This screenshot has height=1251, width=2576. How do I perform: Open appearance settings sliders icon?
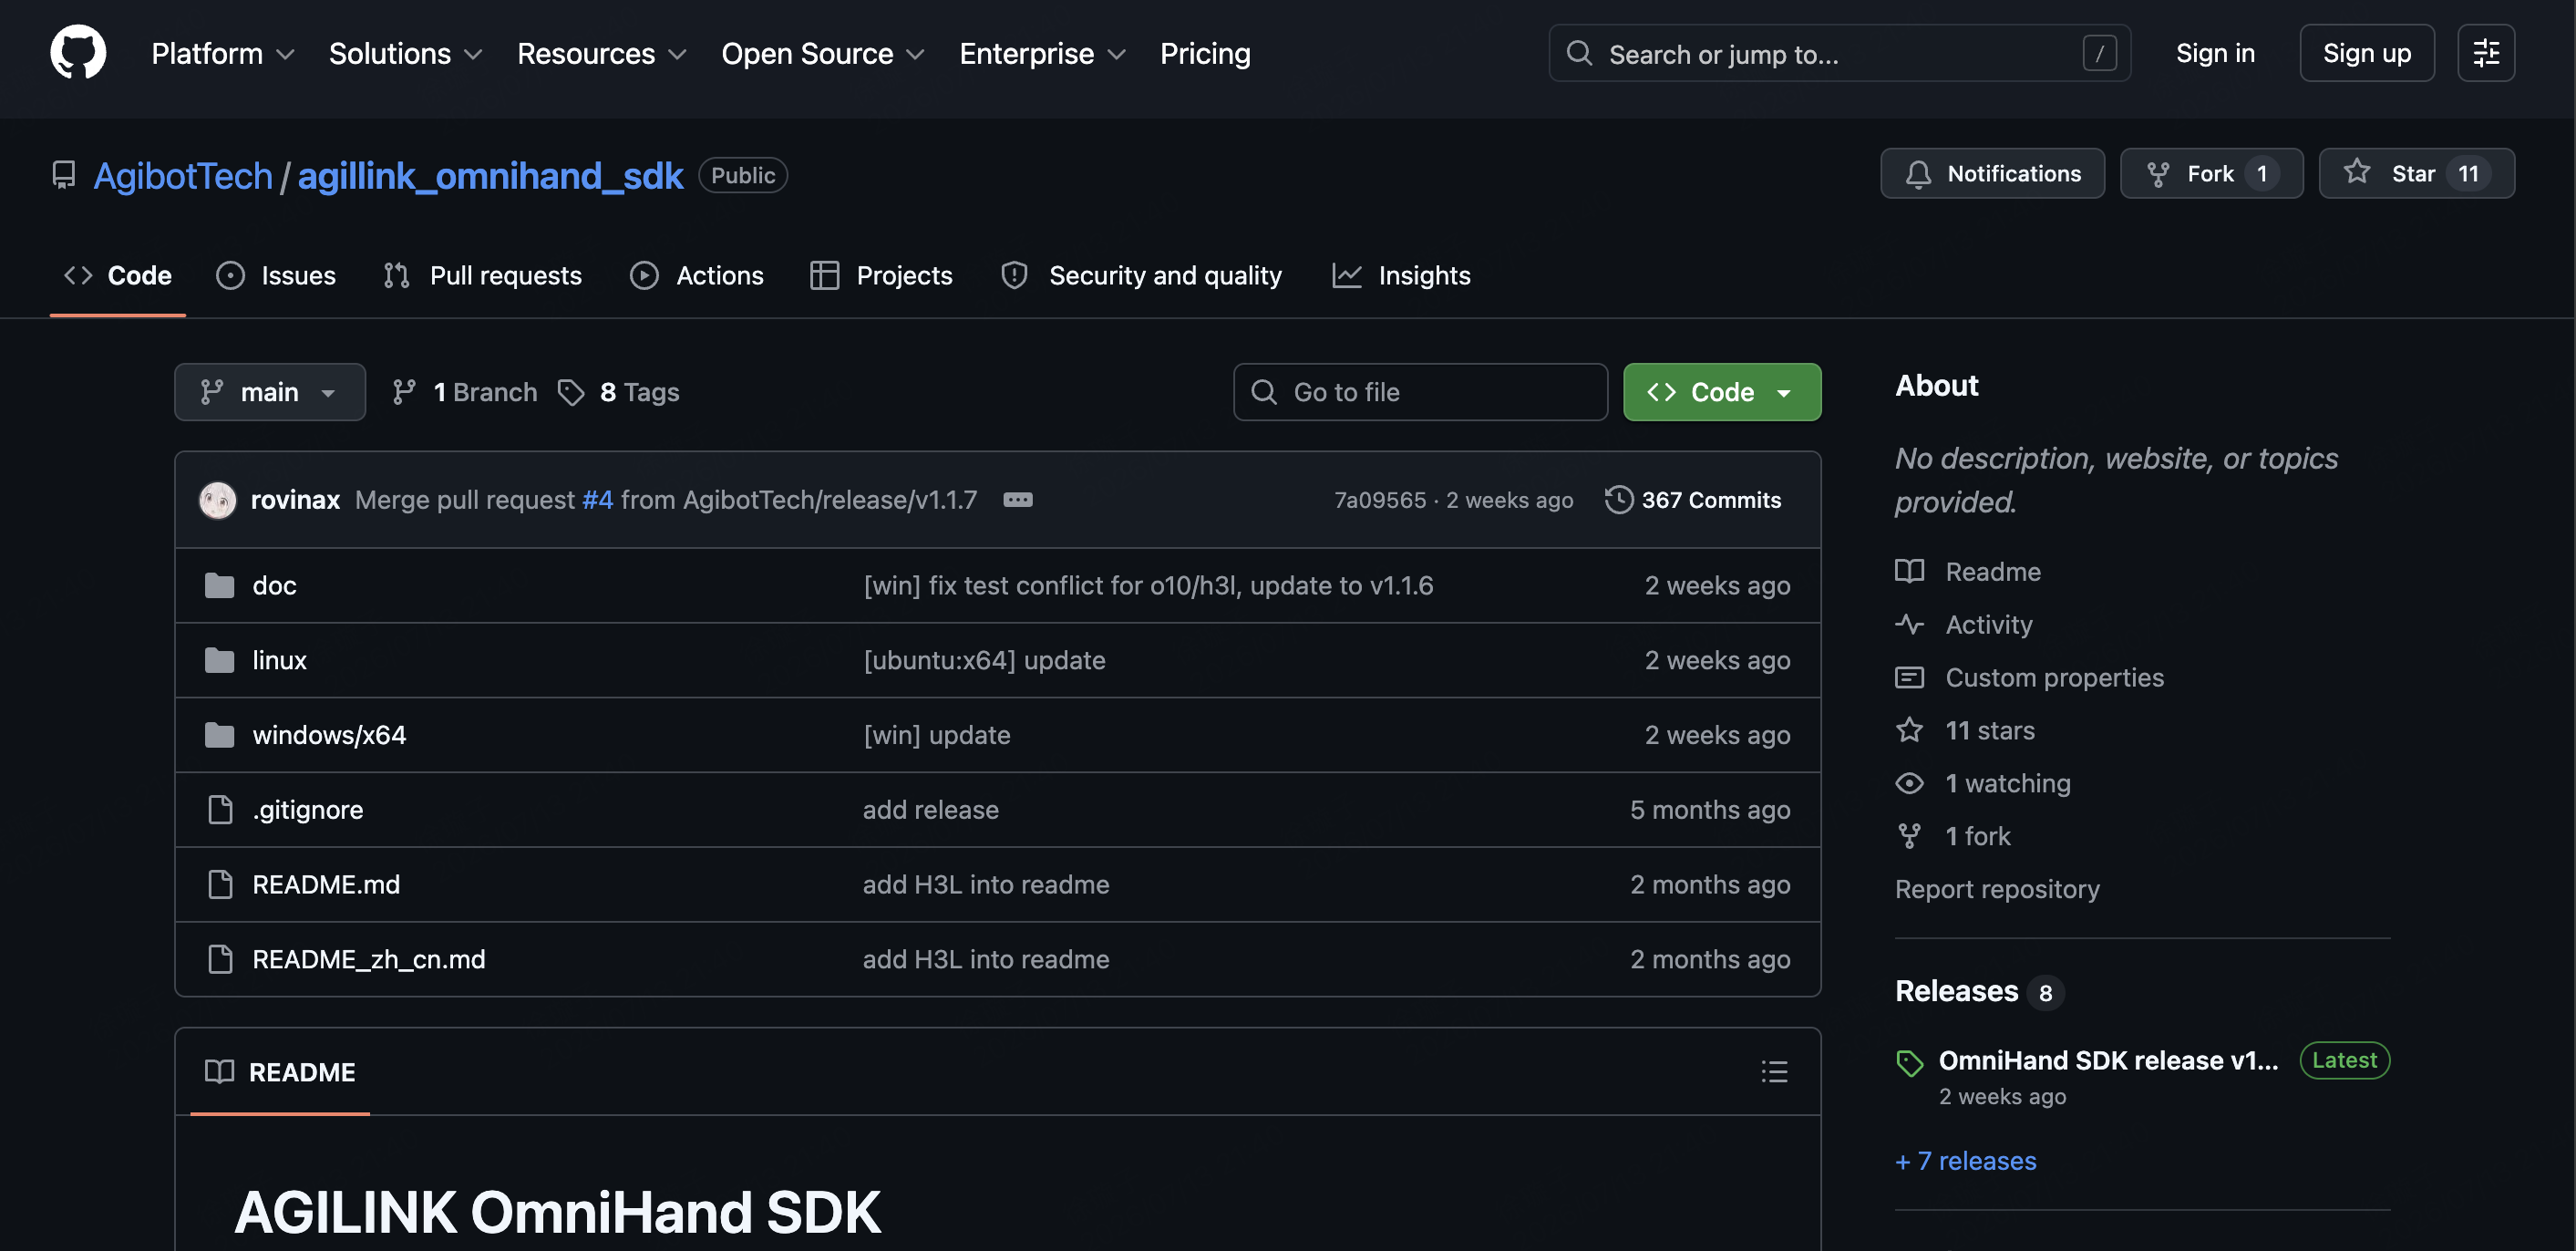click(2486, 53)
